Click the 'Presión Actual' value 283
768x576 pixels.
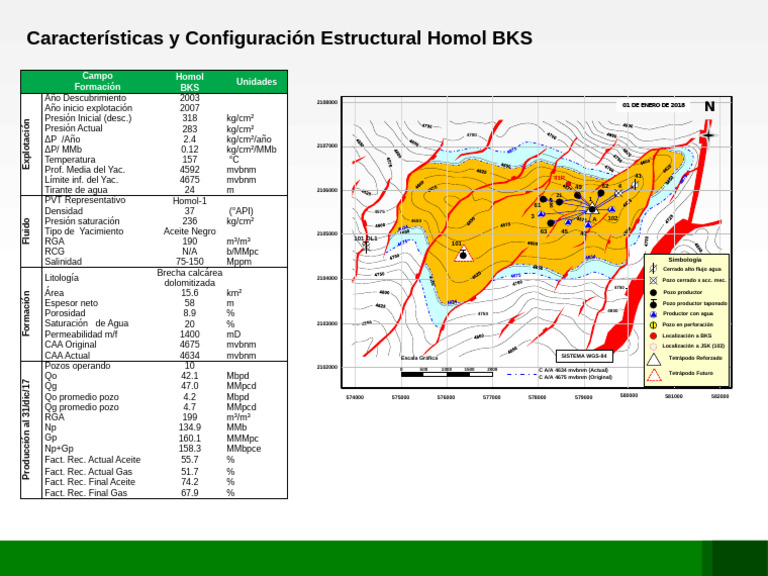190,129
